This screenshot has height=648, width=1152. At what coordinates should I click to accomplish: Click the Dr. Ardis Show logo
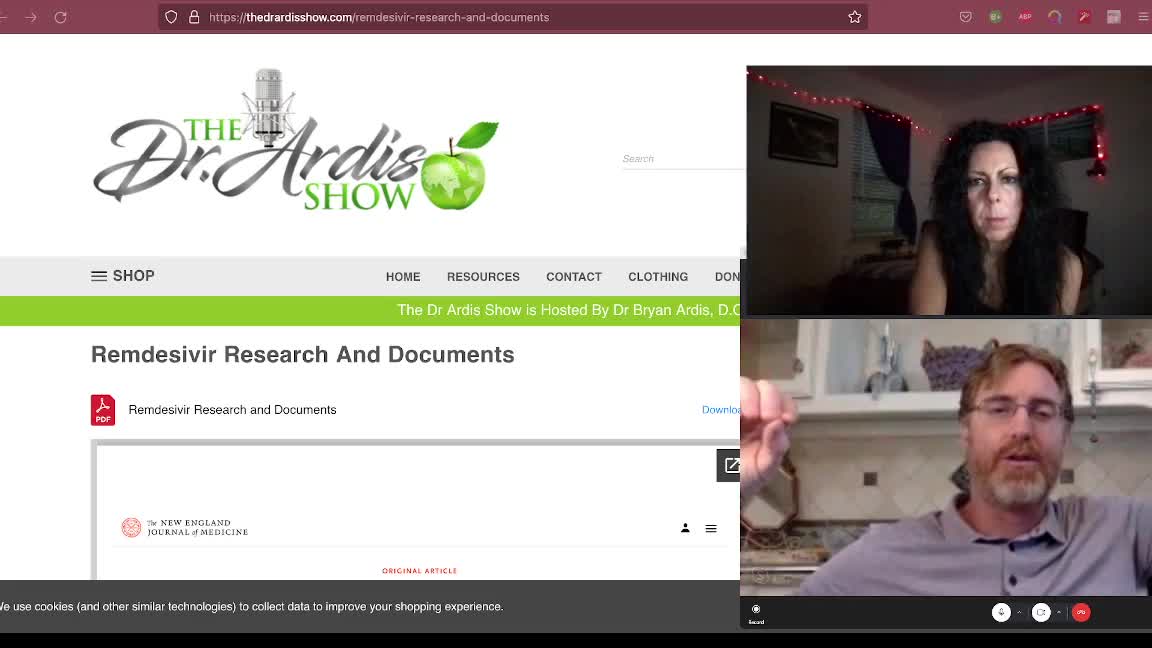pyautogui.click(x=296, y=141)
